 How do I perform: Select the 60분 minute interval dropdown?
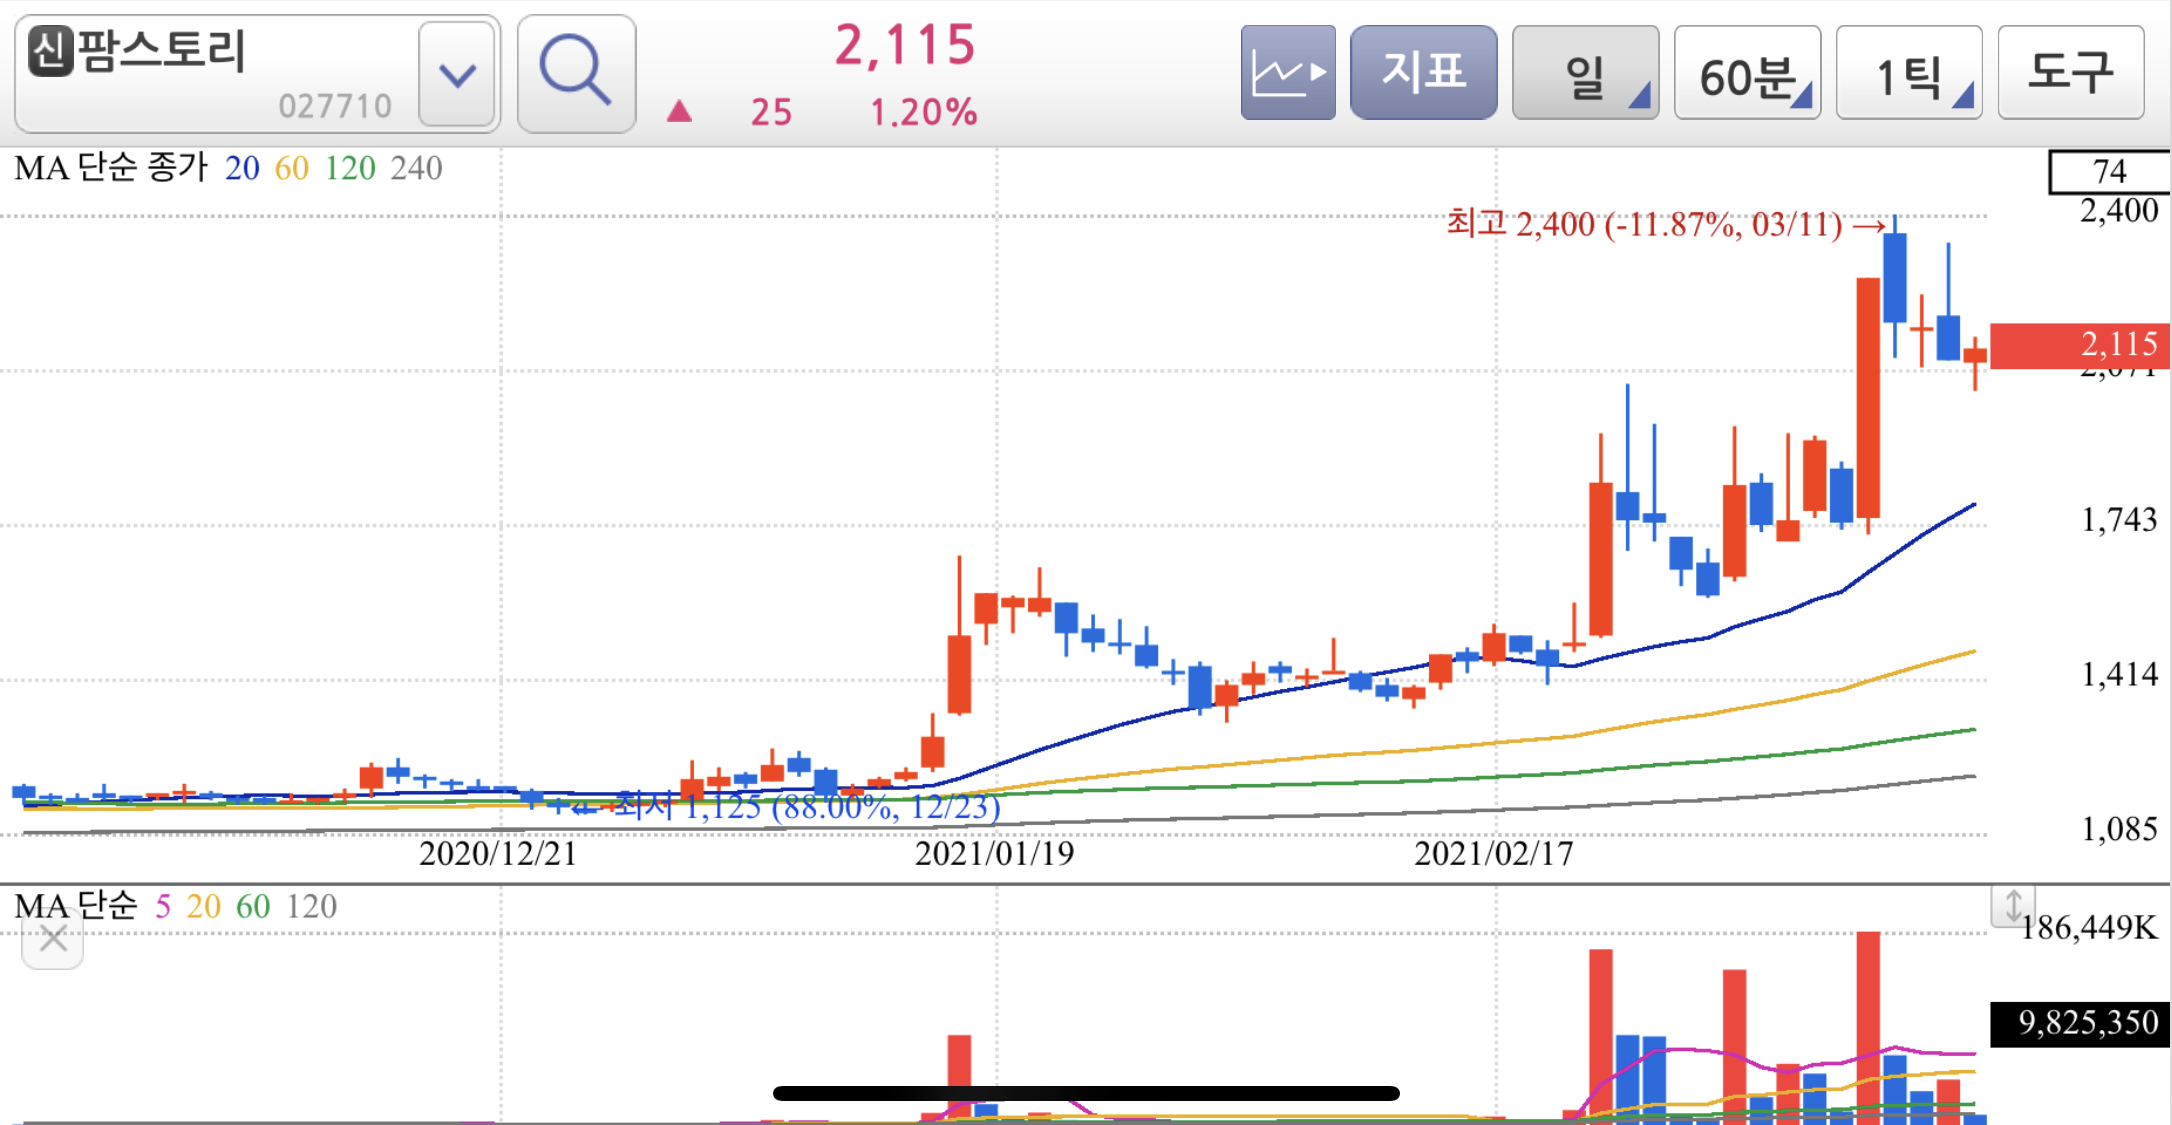coord(1747,73)
